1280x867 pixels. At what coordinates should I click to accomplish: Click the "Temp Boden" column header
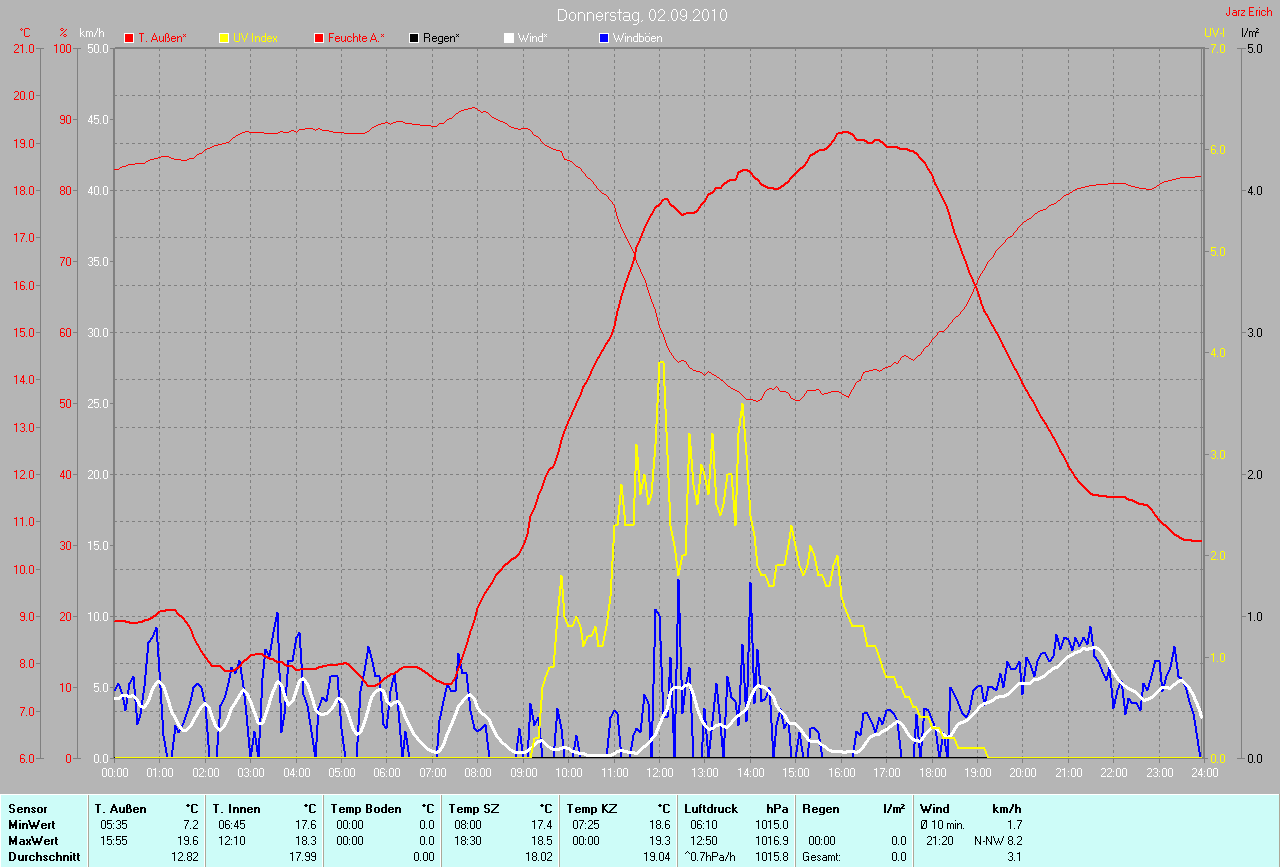pos(366,809)
